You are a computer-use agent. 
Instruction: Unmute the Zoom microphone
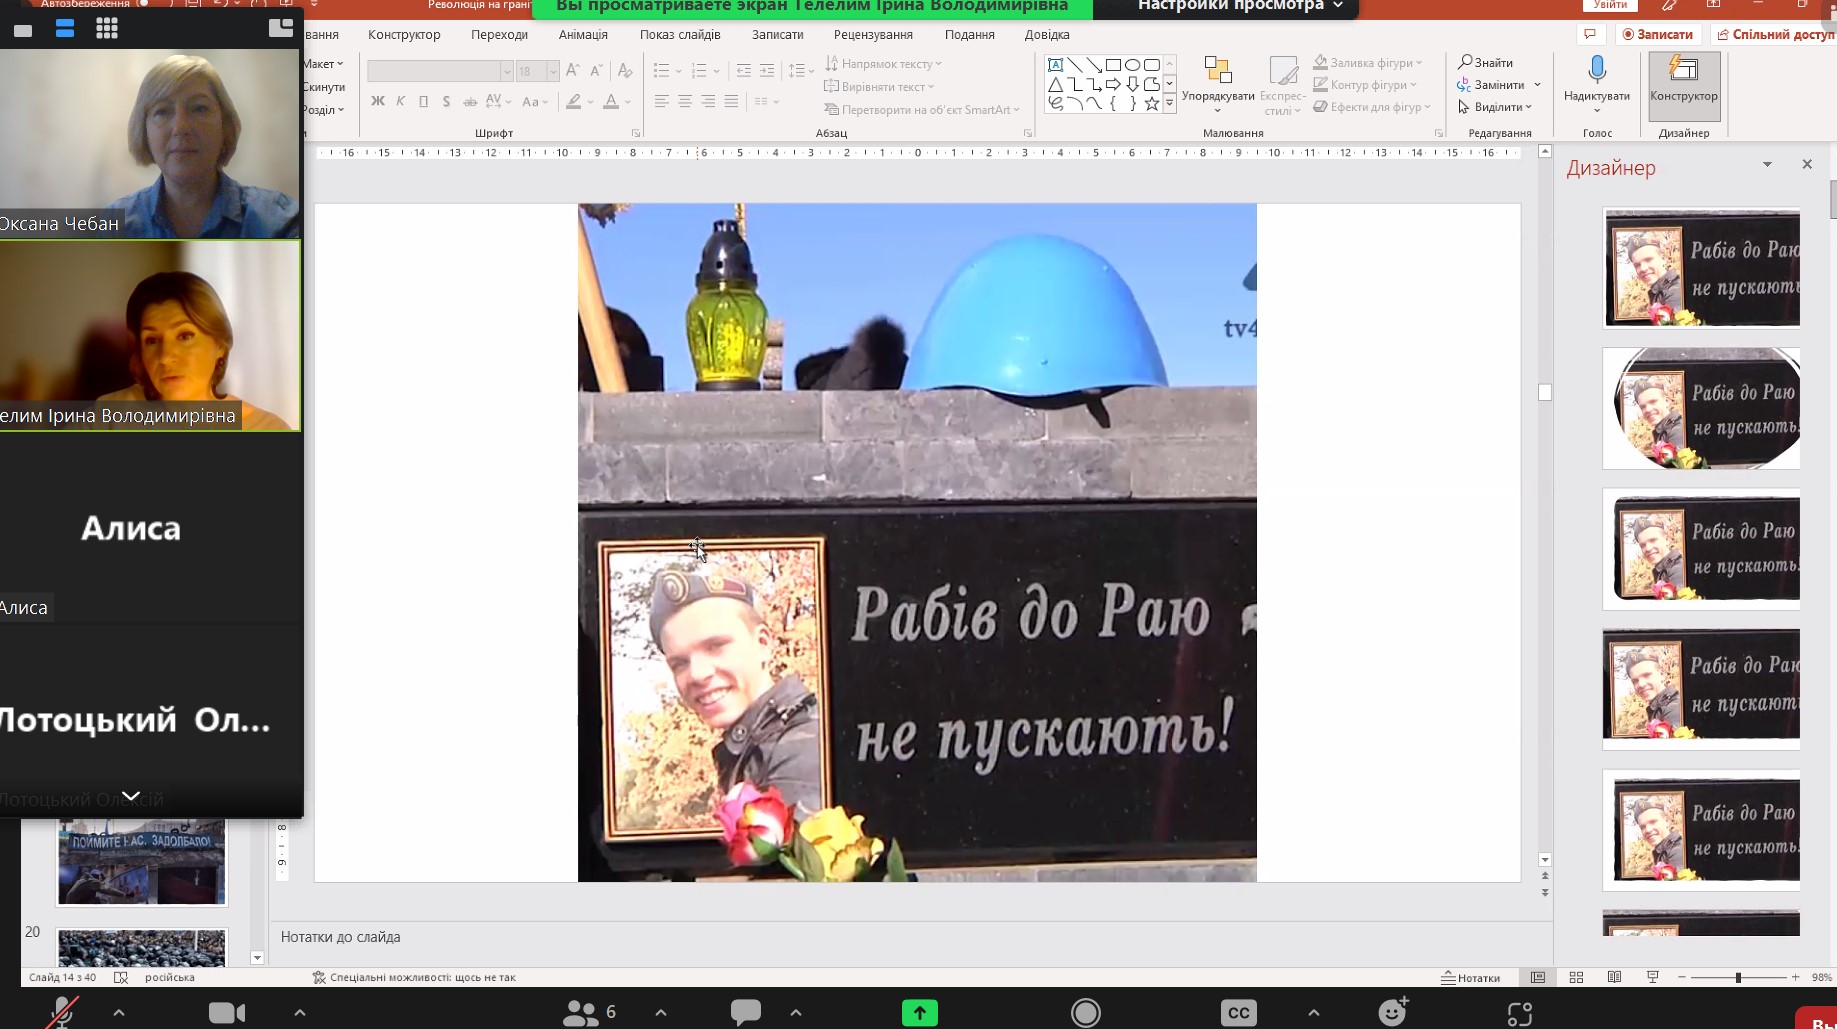(61, 1012)
